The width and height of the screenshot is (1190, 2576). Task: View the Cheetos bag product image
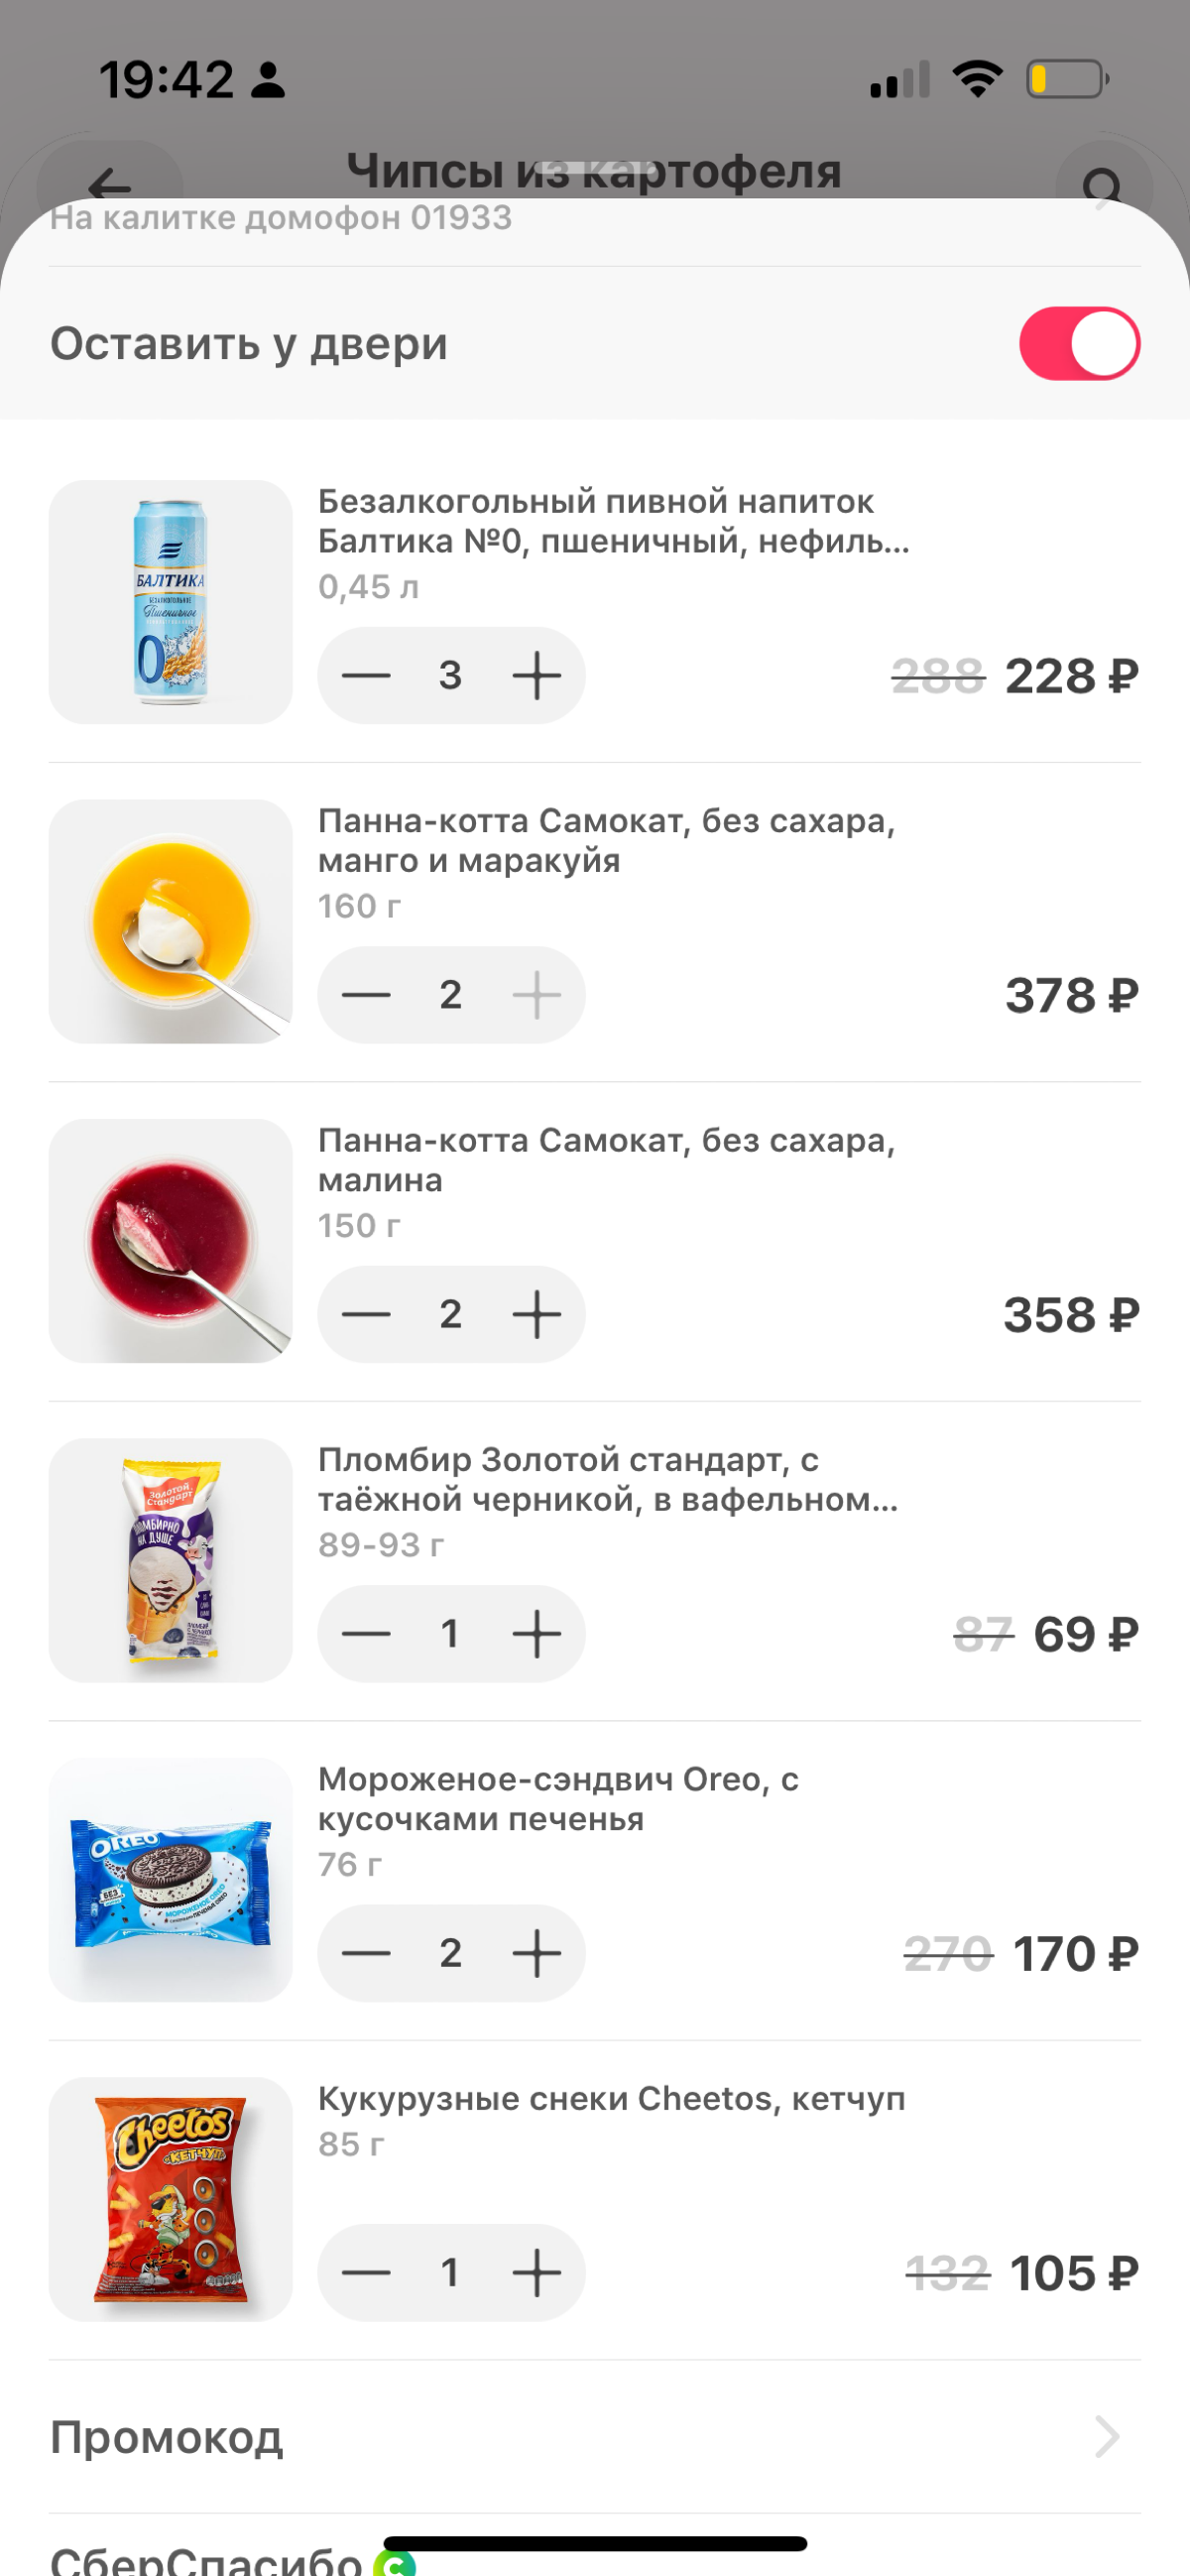pyautogui.click(x=171, y=2199)
